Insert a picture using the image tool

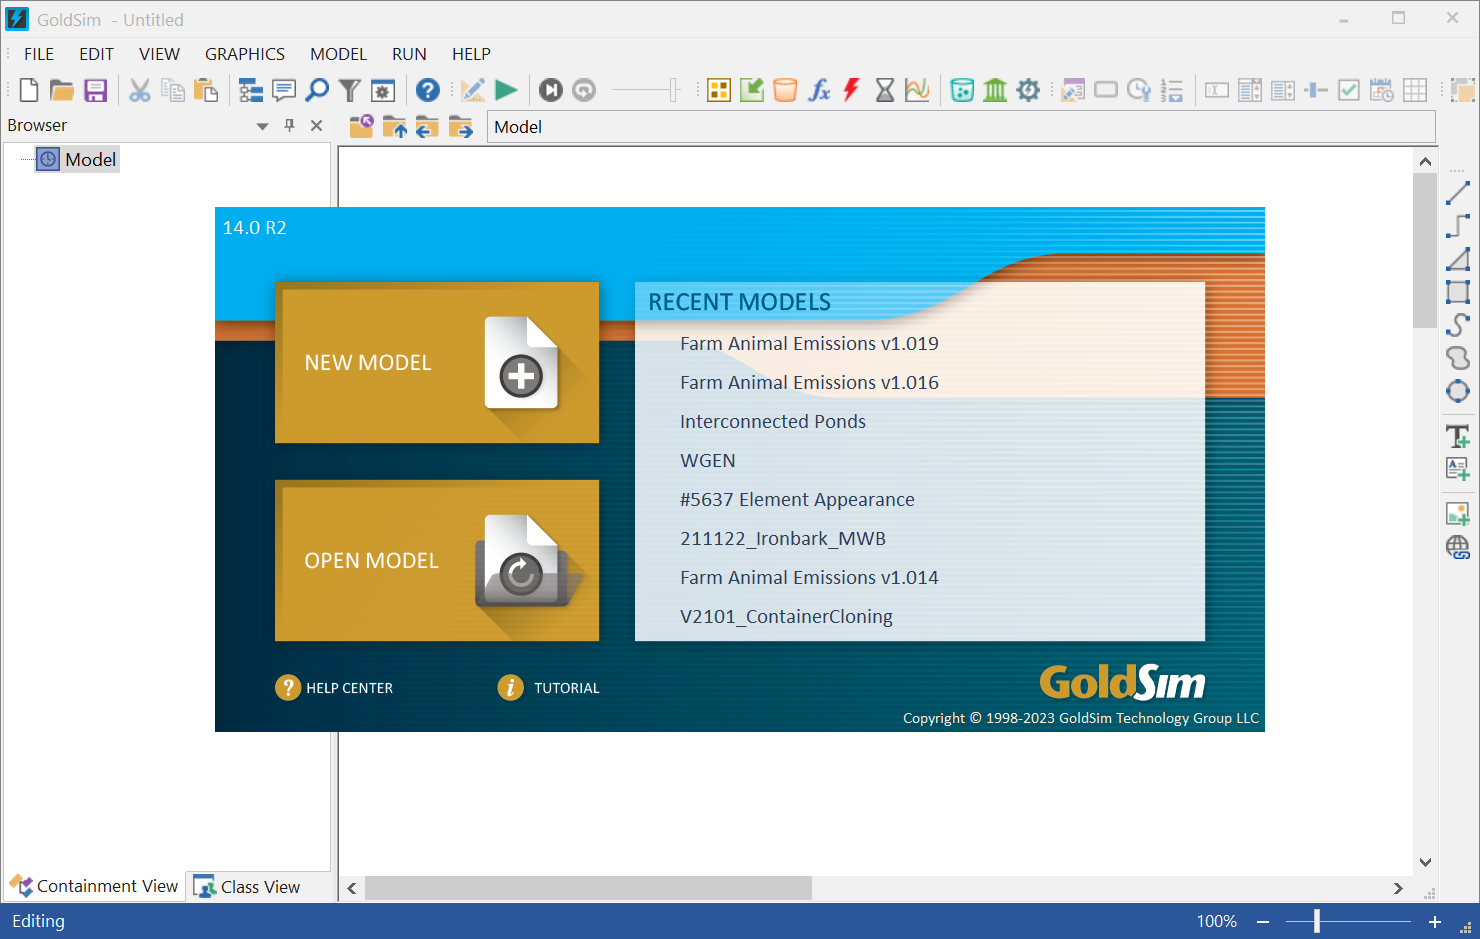1458,513
